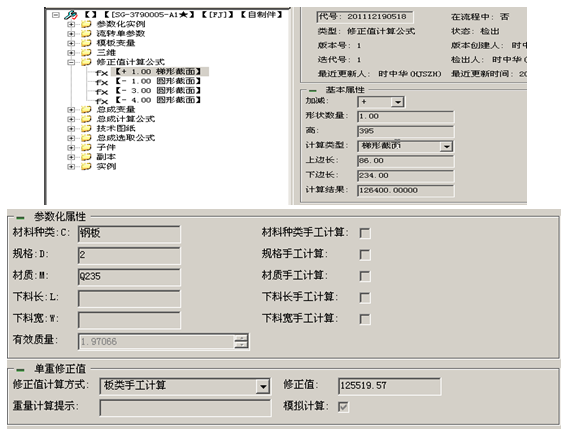Click the 技术图纸 folder icon
The width and height of the screenshot is (561, 429).
[86, 128]
